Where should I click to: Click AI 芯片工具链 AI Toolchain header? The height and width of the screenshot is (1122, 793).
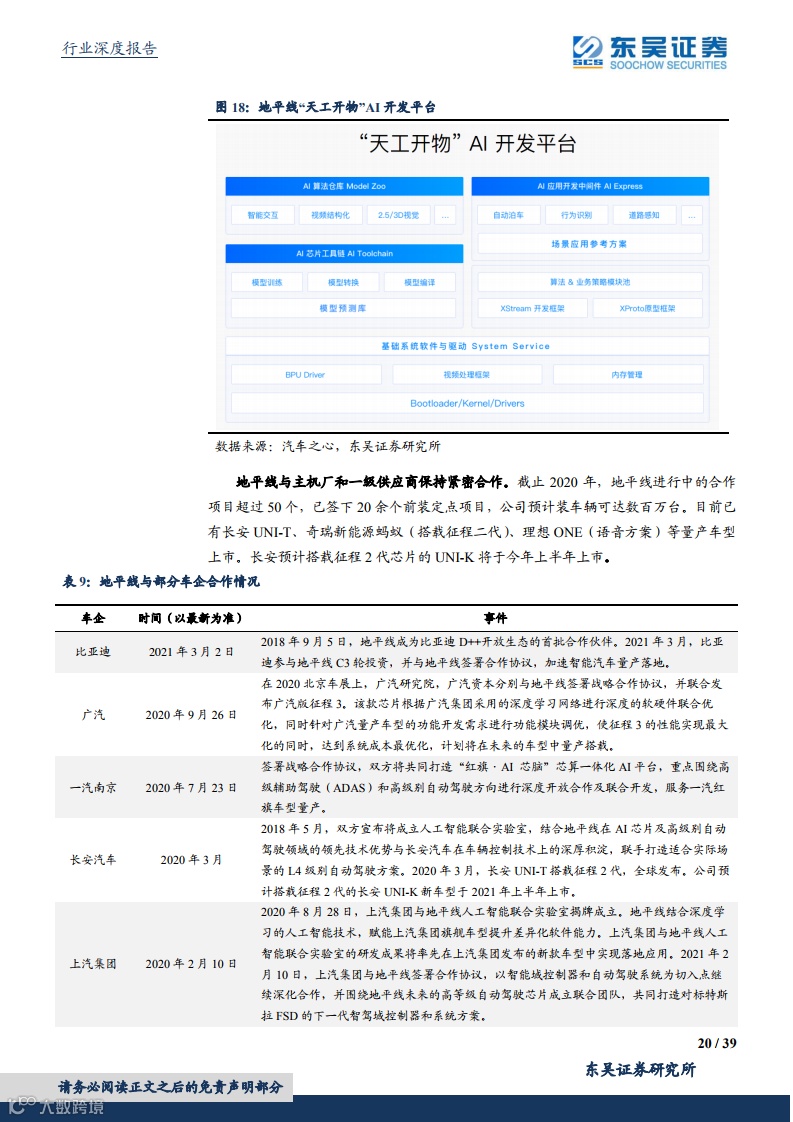click(344, 253)
